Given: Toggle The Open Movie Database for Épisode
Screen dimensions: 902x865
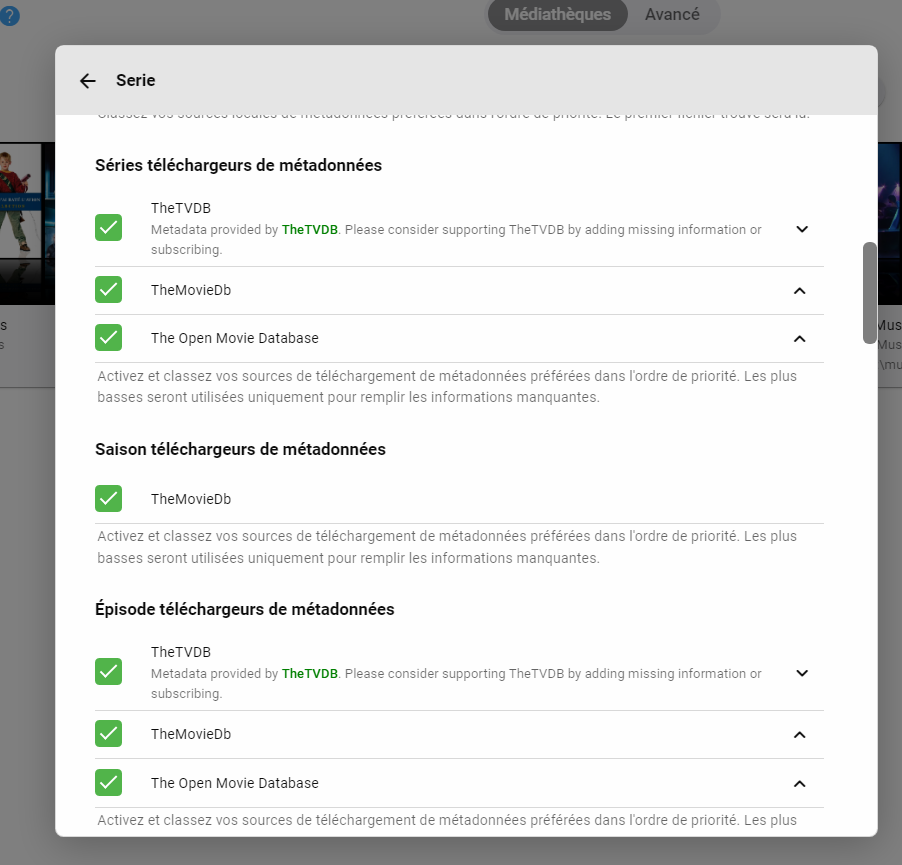Looking at the screenshot, I should pos(109,782).
